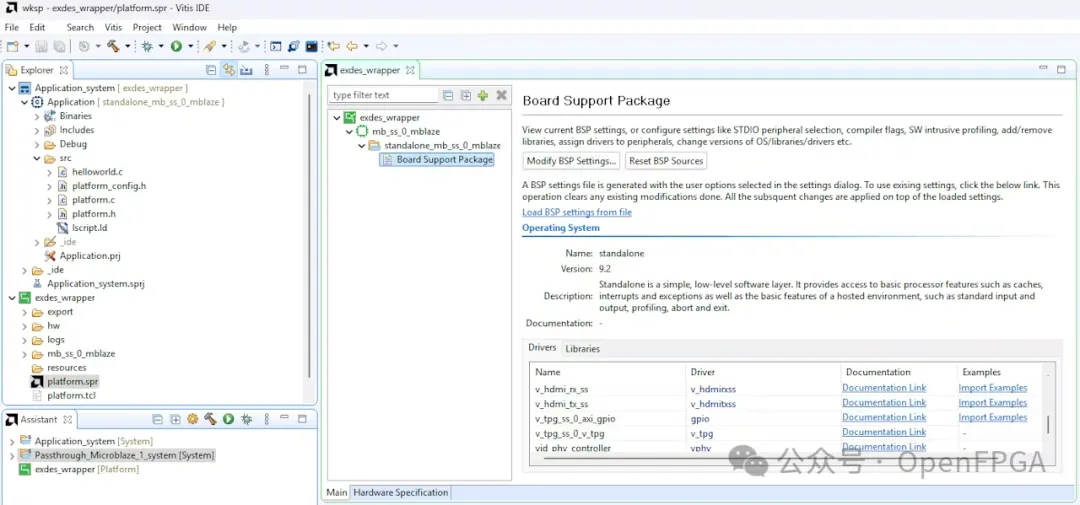Switch to the Libraries tab
Viewport: 1080px width, 505px height.
point(583,349)
